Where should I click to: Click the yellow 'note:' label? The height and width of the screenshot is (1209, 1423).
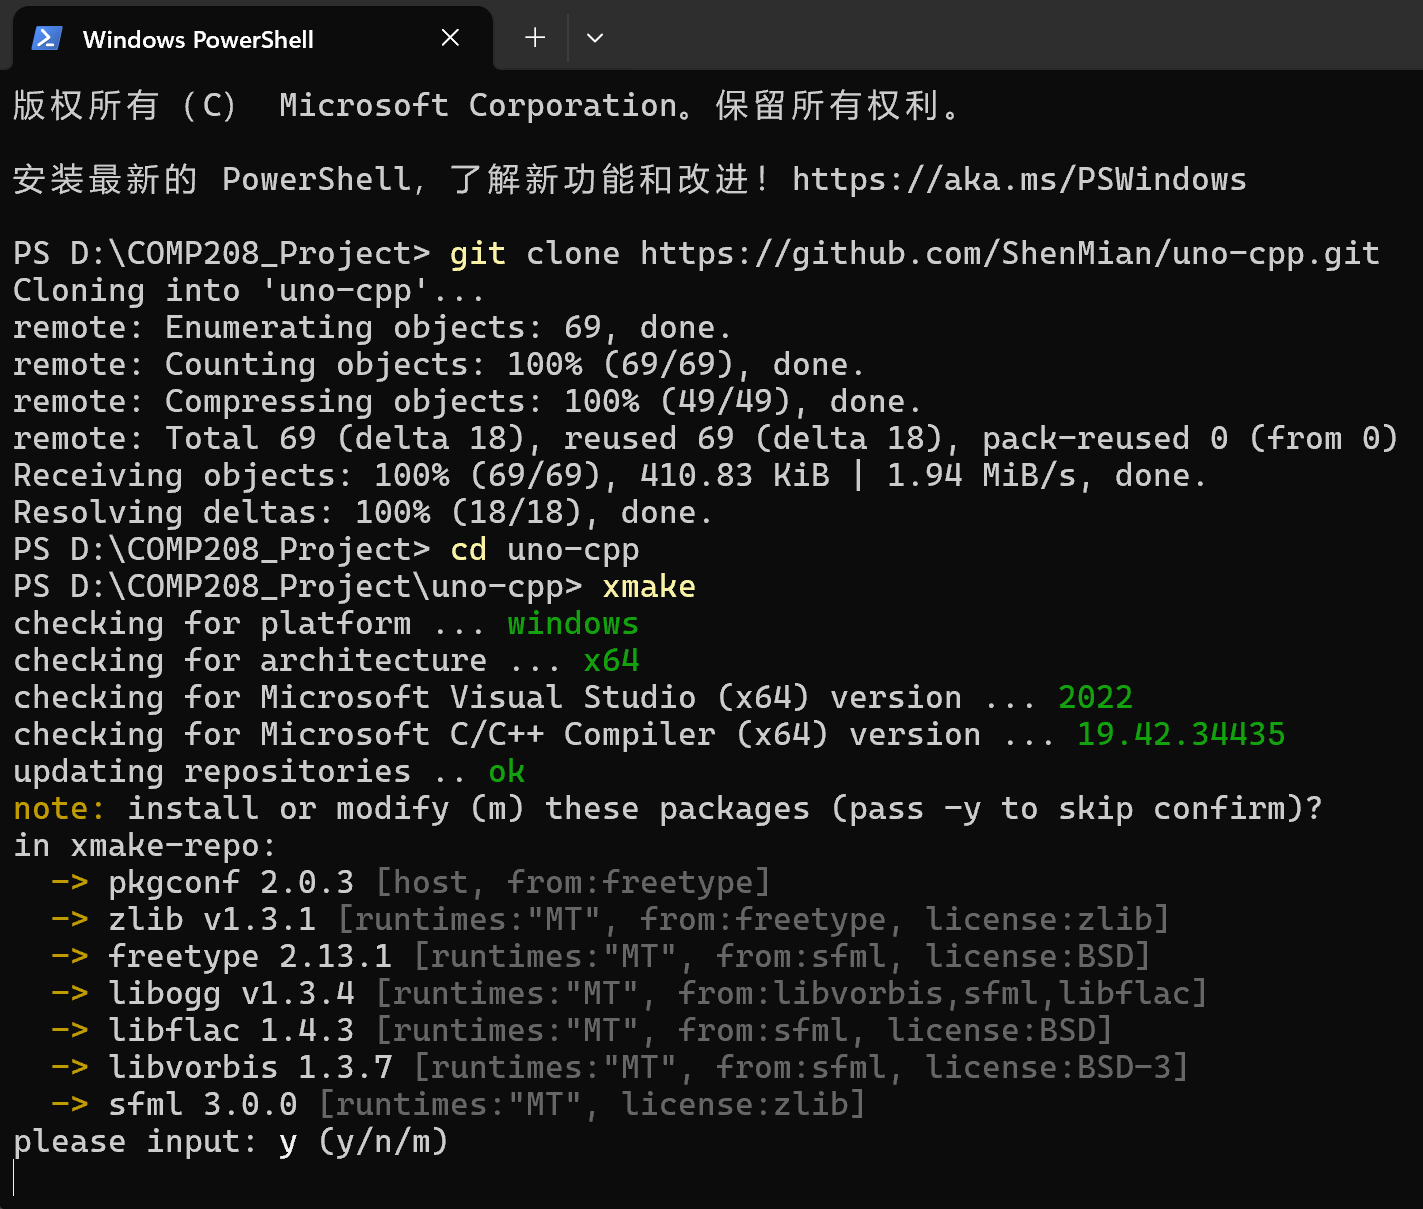point(60,808)
